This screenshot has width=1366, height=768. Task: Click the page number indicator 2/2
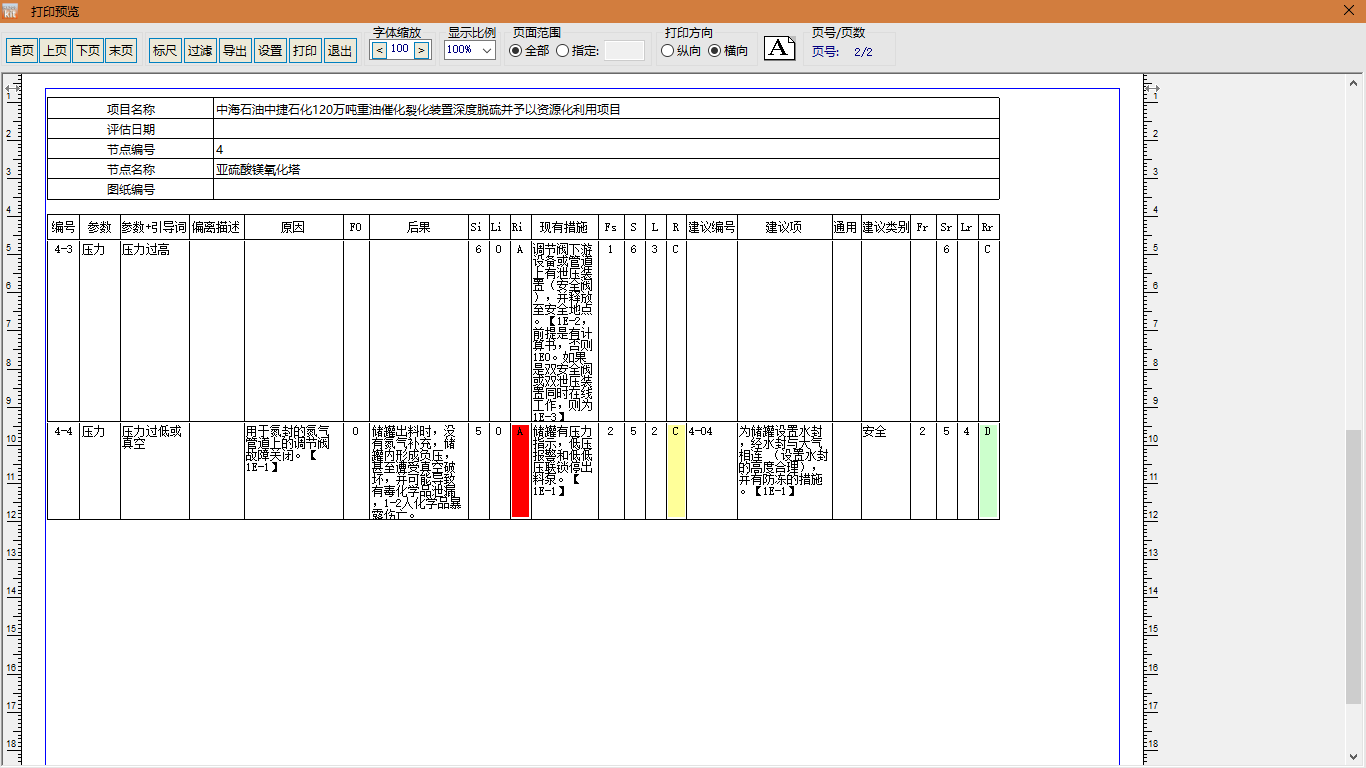863,52
